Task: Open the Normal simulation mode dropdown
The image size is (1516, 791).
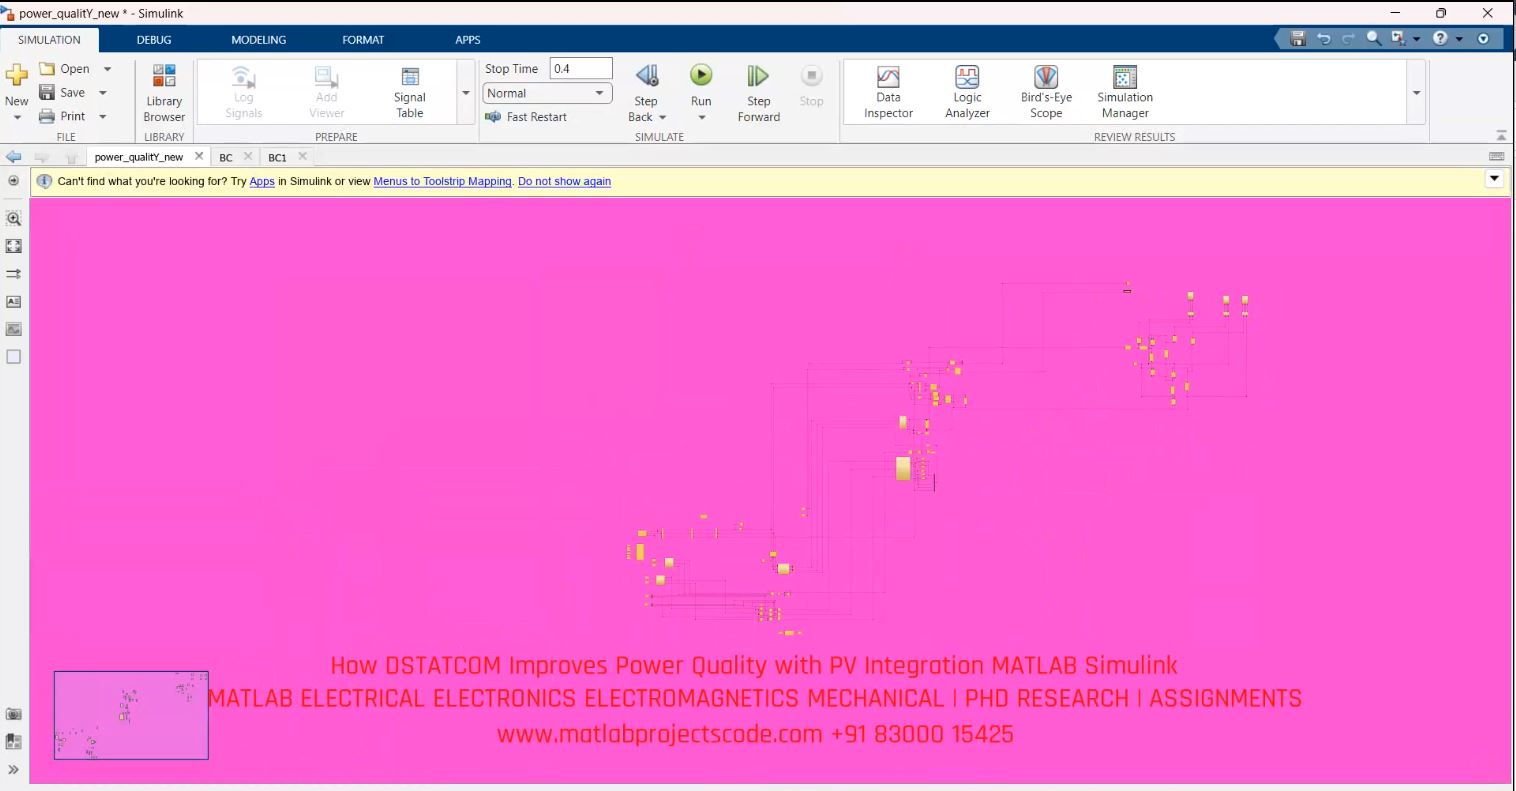Action: (548, 93)
